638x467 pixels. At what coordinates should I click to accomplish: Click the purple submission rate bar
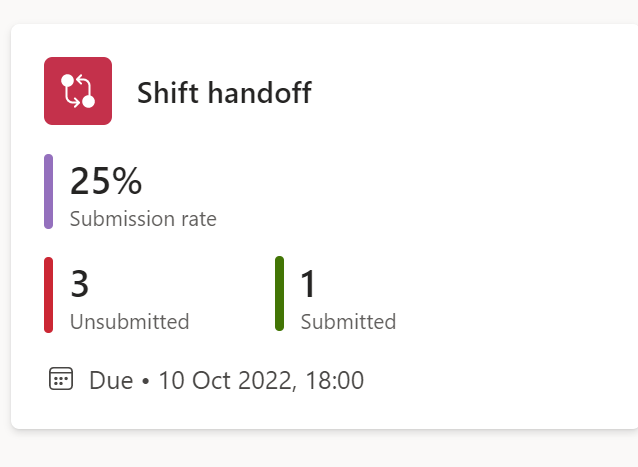click(48, 192)
